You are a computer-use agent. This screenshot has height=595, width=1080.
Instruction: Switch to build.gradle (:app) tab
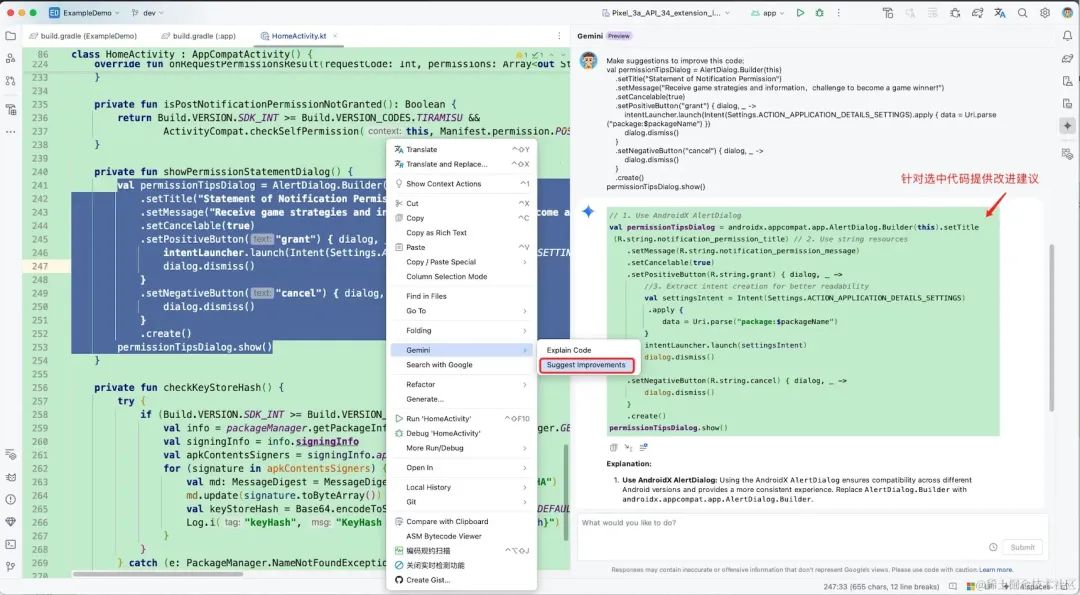point(198,36)
